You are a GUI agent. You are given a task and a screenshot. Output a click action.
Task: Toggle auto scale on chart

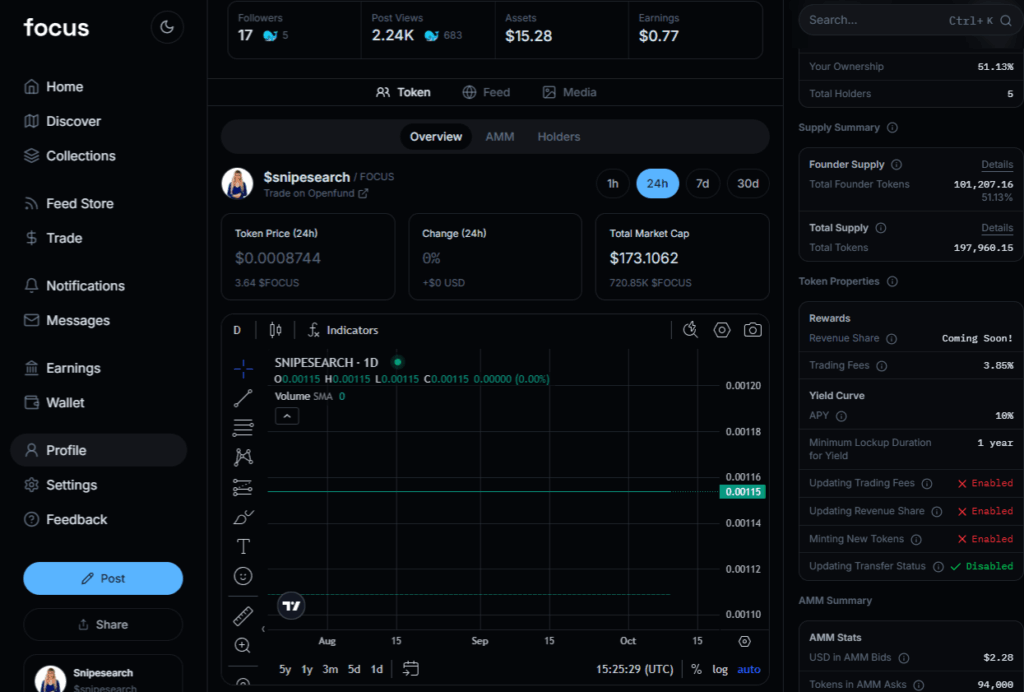[749, 669]
